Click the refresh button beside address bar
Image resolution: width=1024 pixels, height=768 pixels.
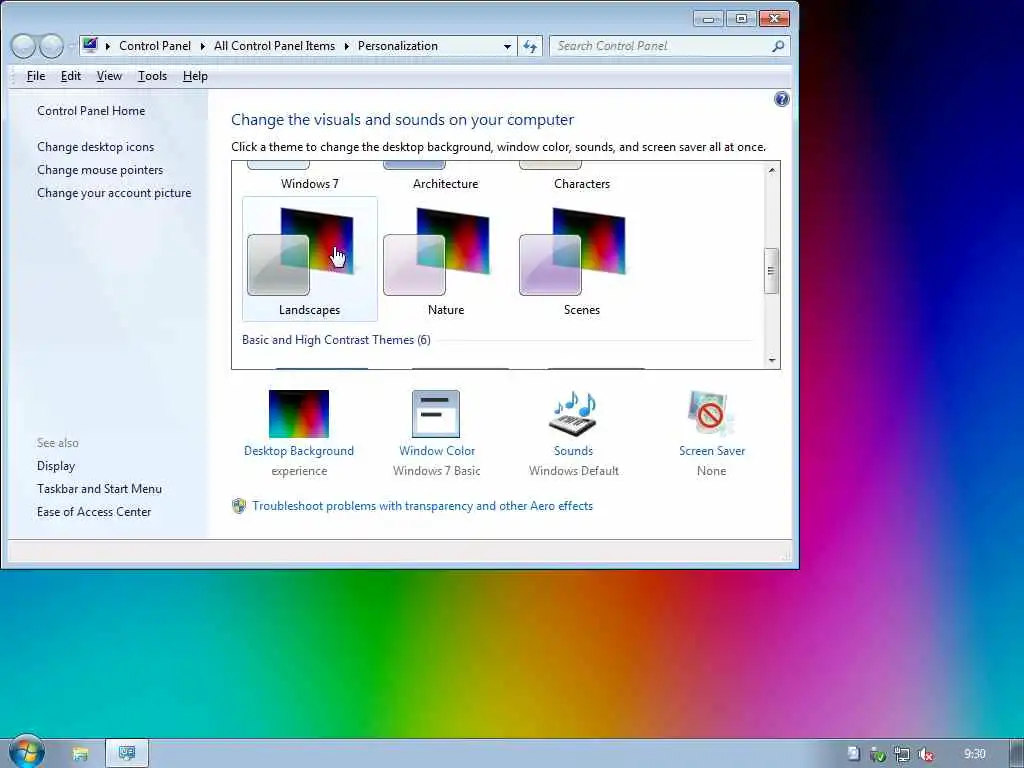pyautogui.click(x=530, y=46)
